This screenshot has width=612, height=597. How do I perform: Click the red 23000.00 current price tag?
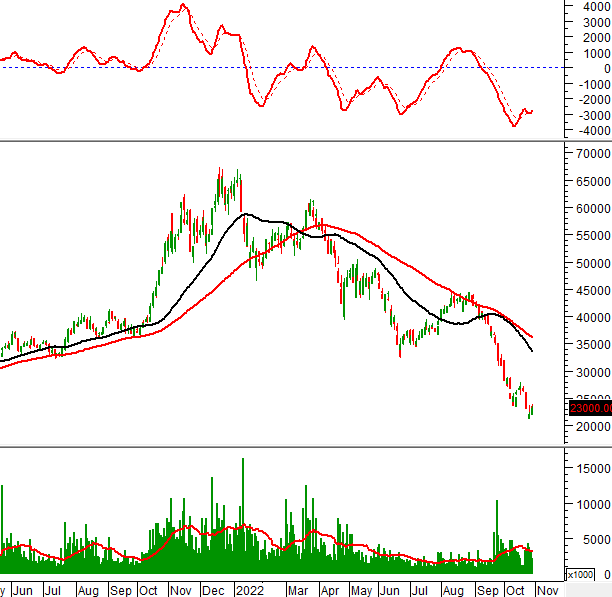(x=589, y=408)
